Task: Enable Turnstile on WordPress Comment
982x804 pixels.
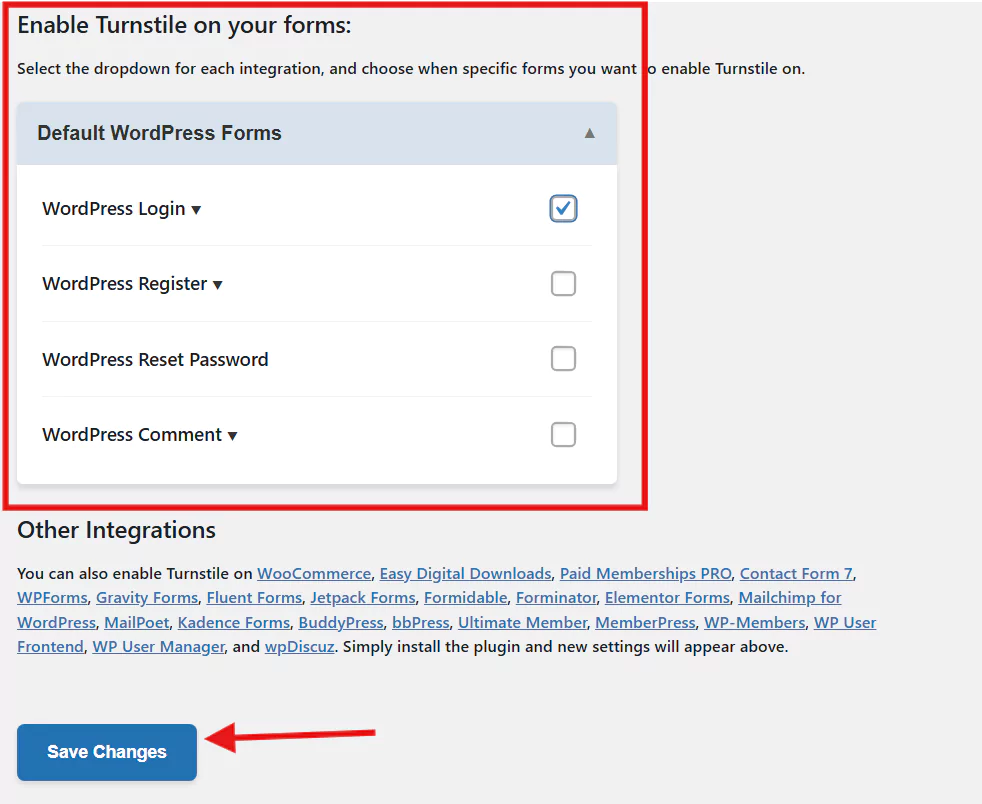Action: [563, 435]
